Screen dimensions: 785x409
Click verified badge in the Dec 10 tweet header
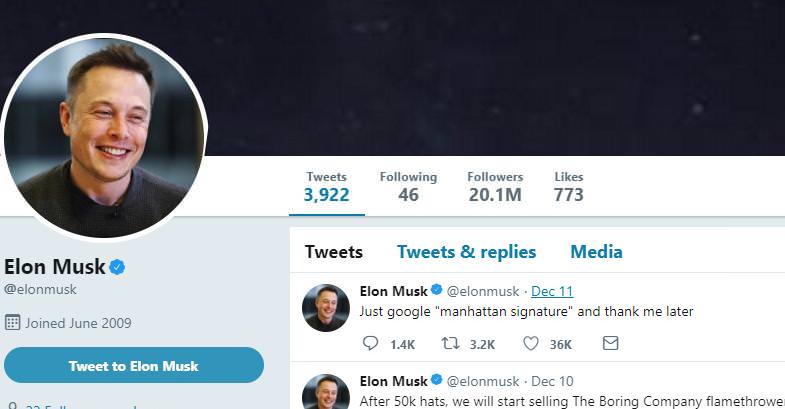[437, 379]
